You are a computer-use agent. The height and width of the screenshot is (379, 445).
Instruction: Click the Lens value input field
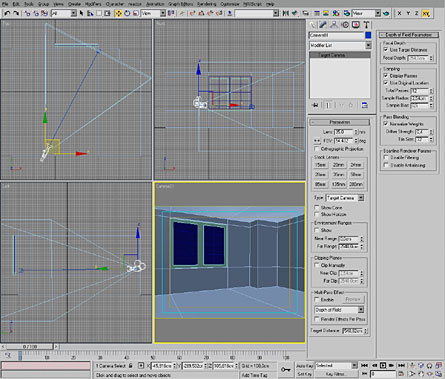(343, 132)
